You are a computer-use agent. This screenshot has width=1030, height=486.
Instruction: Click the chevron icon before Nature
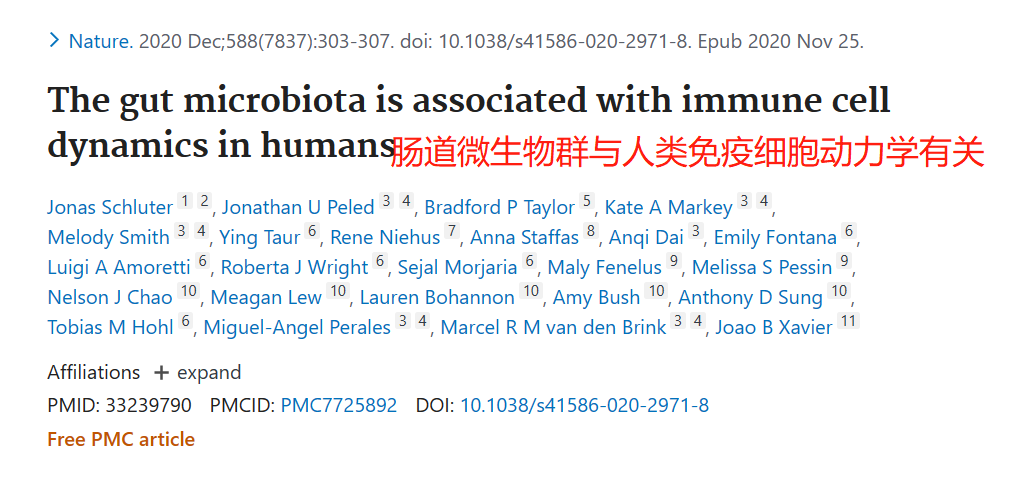54,41
